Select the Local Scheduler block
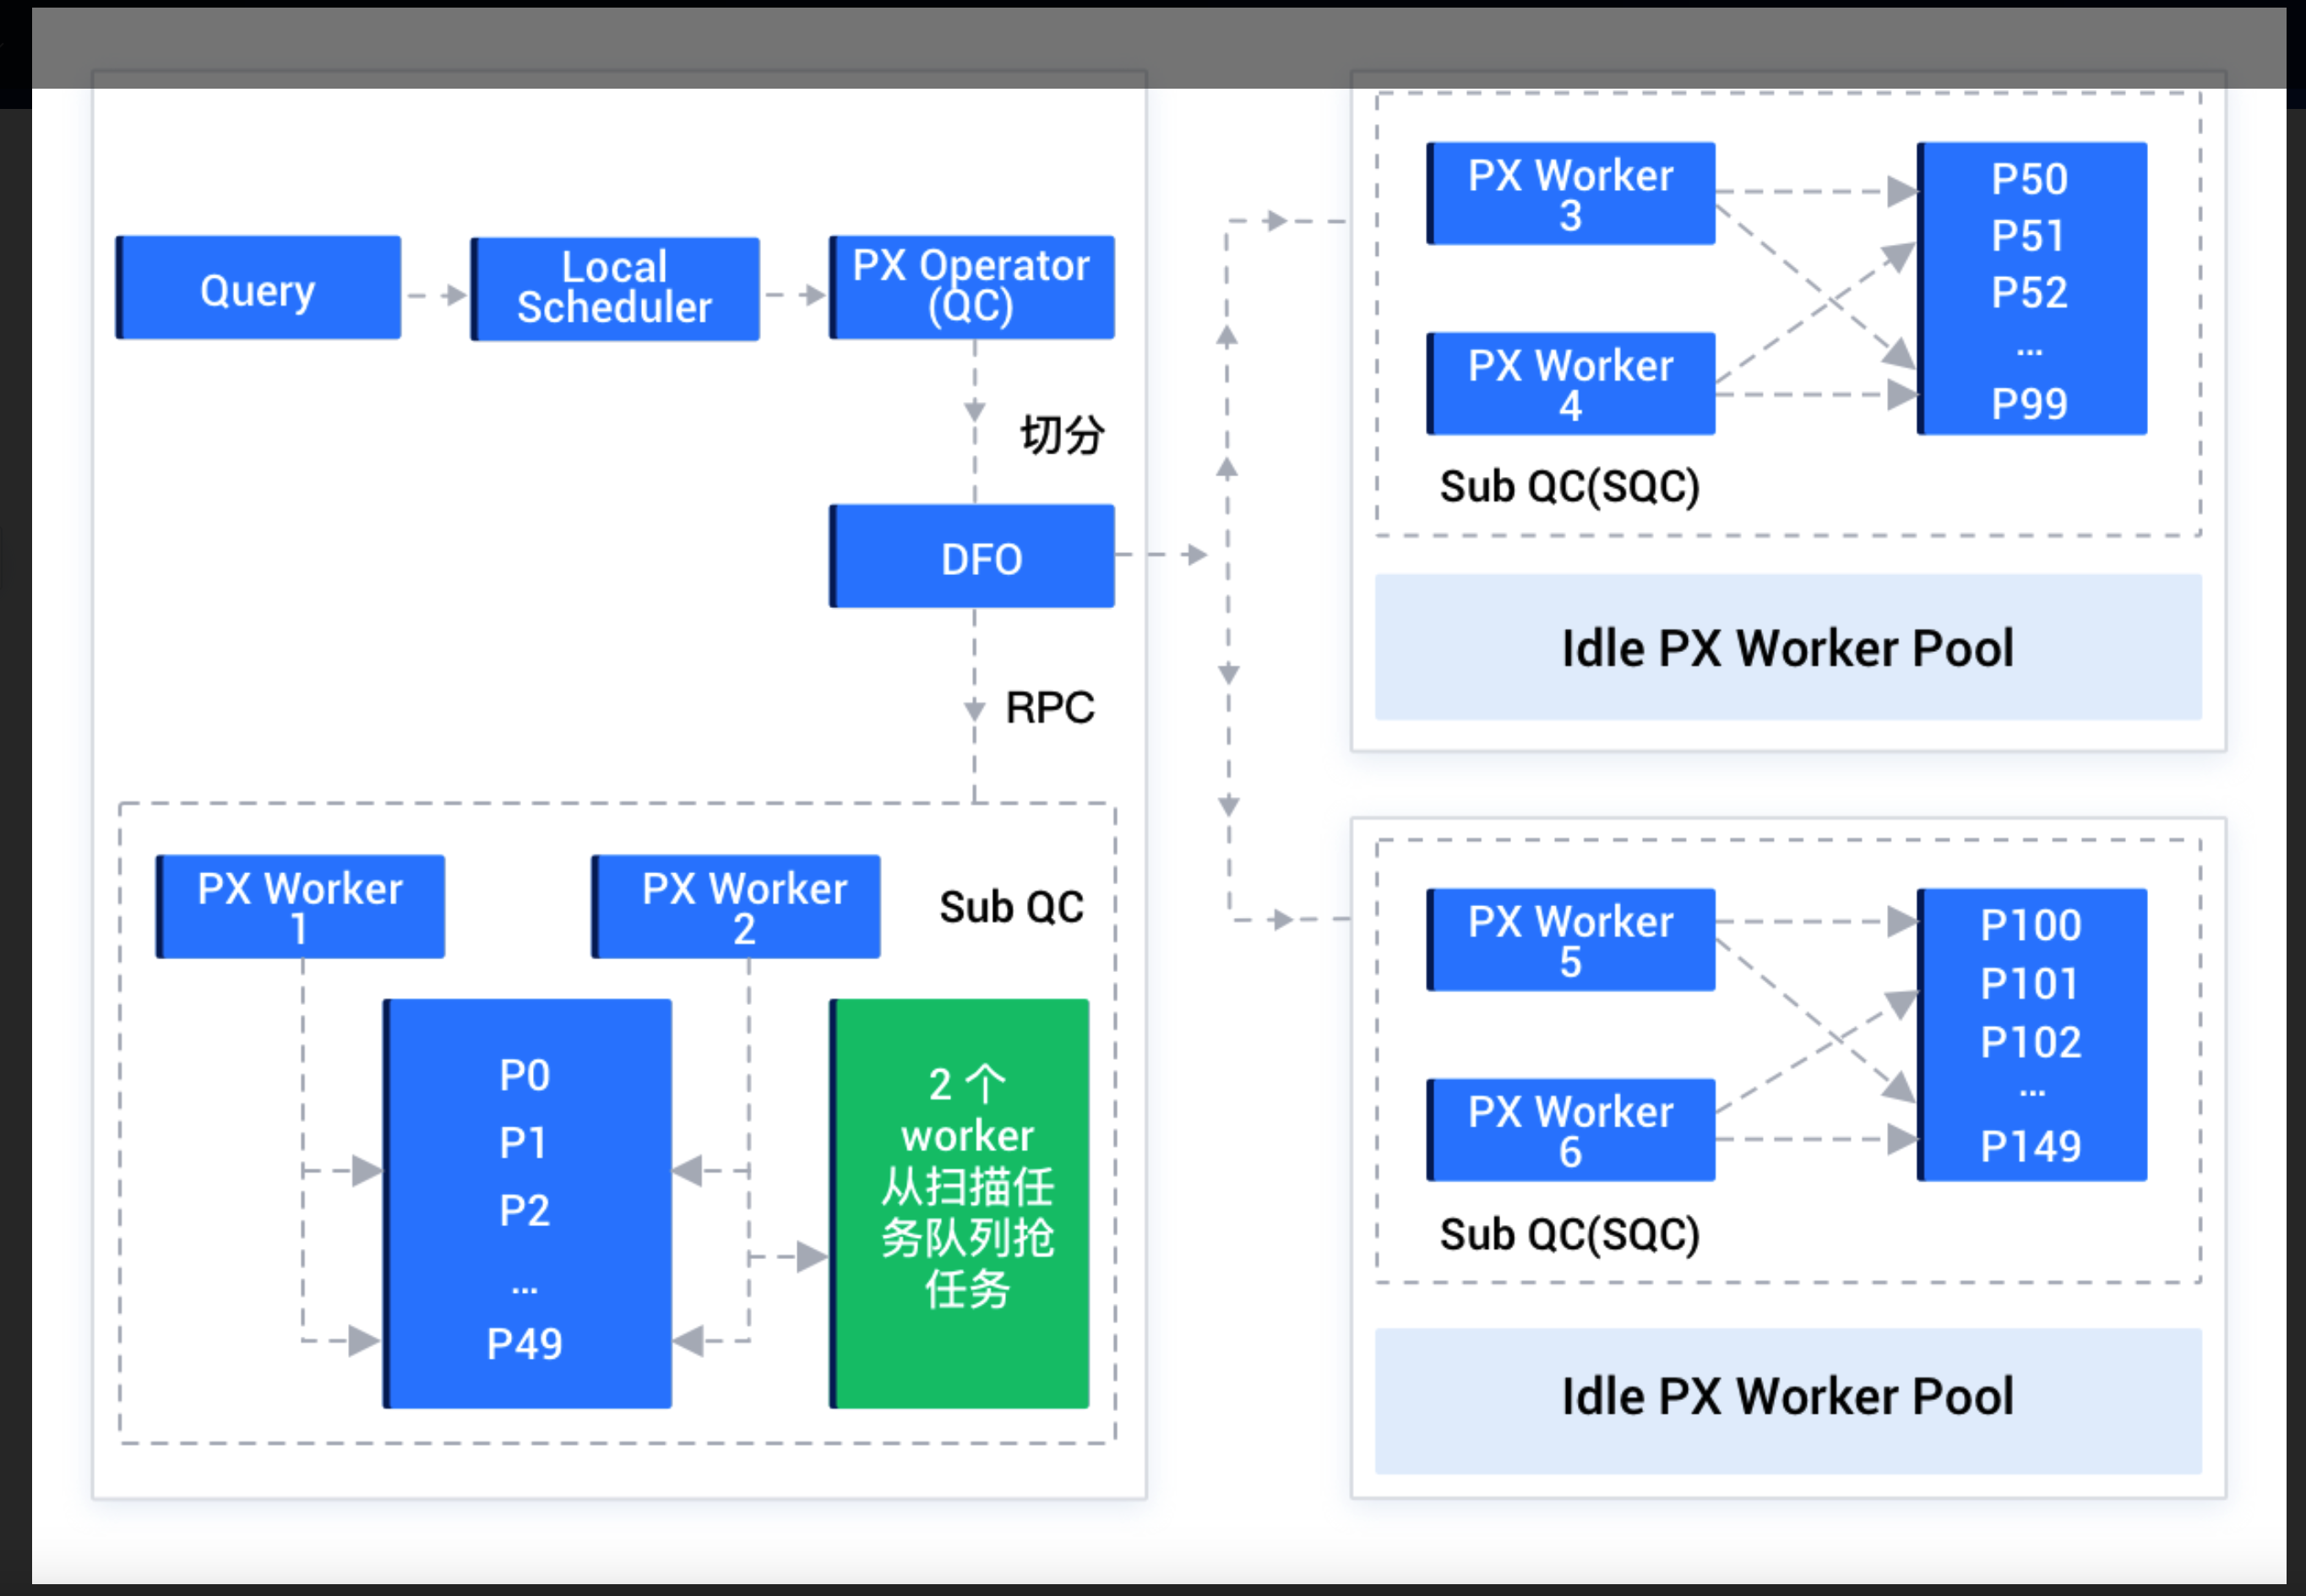2306x1596 pixels. (614, 289)
